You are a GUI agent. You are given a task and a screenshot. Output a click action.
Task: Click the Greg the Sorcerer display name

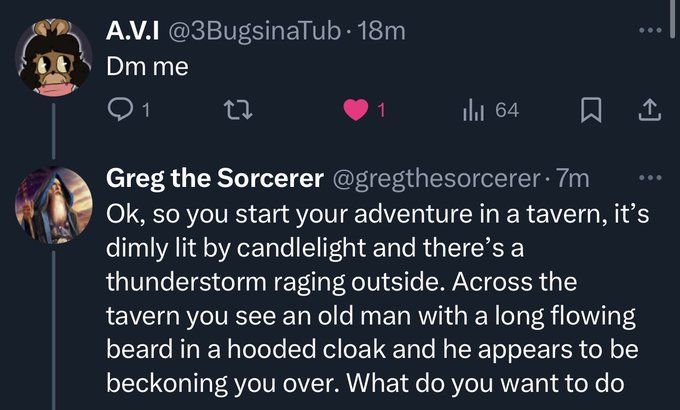click(214, 180)
